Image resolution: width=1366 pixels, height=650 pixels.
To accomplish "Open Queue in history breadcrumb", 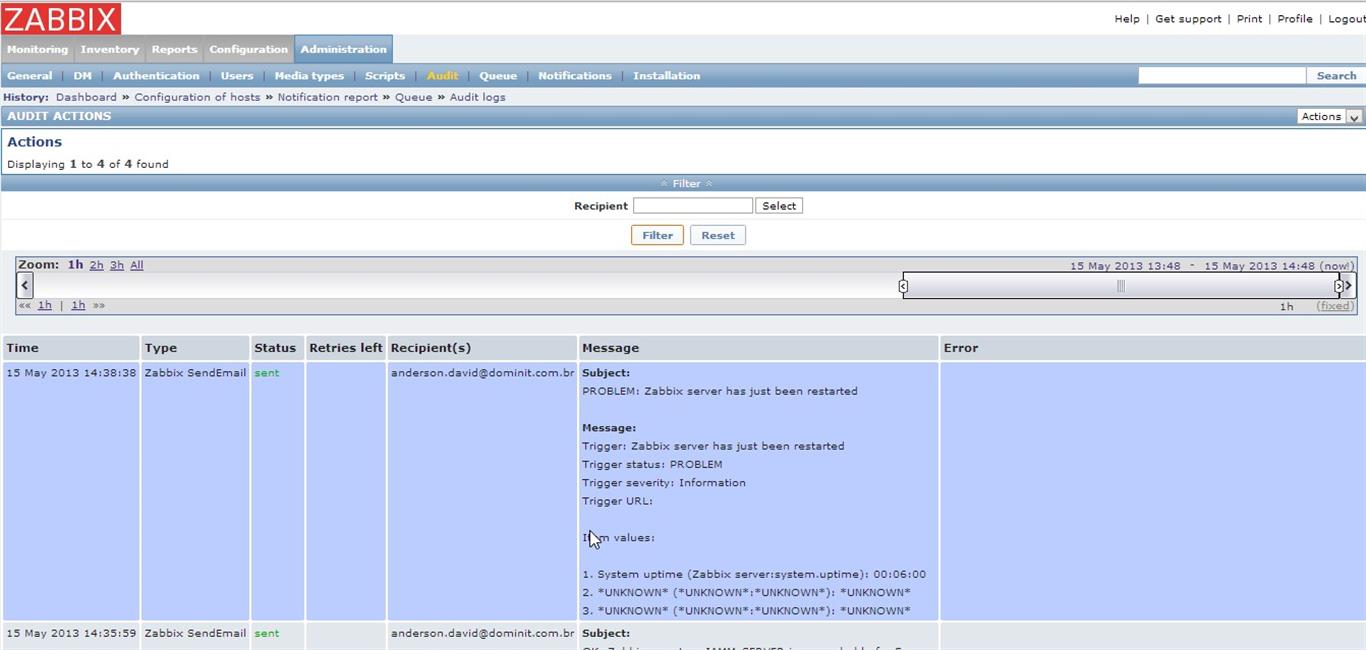I will point(414,97).
